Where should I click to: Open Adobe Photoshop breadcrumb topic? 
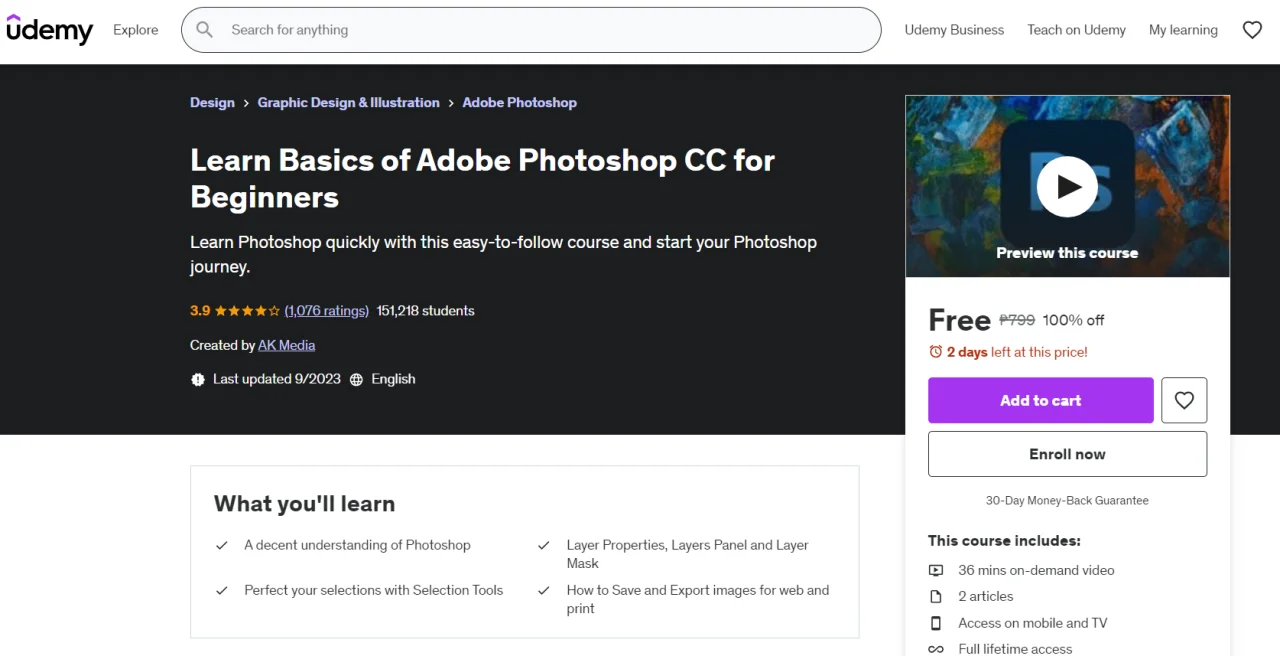click(519, 103)
